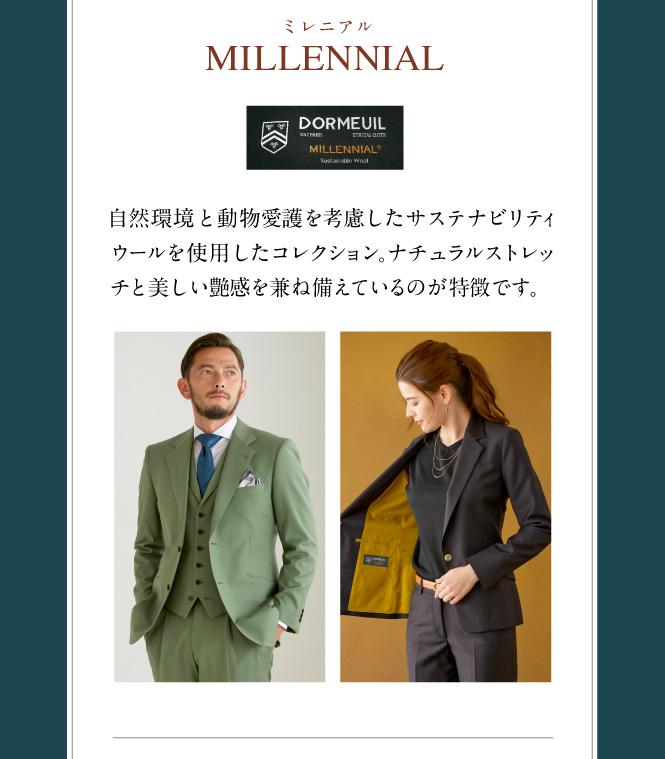
Task: Click the gold layered necklace
Action: pyautogui.click(x=444, y=456)
